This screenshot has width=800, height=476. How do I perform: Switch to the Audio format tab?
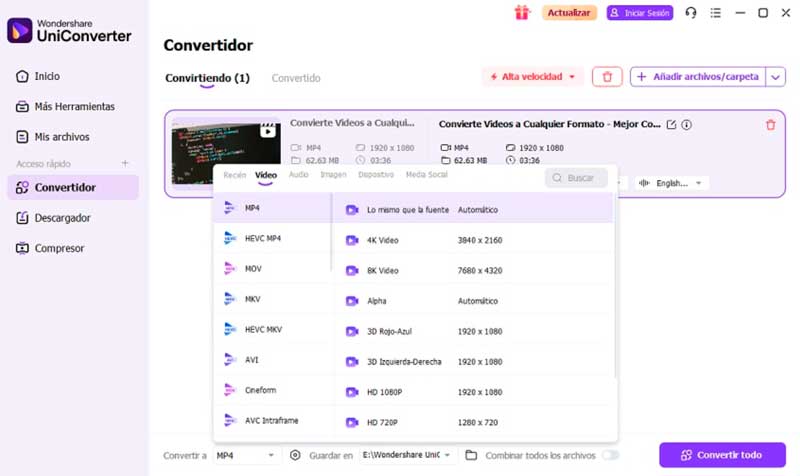(x=298, y=174)
